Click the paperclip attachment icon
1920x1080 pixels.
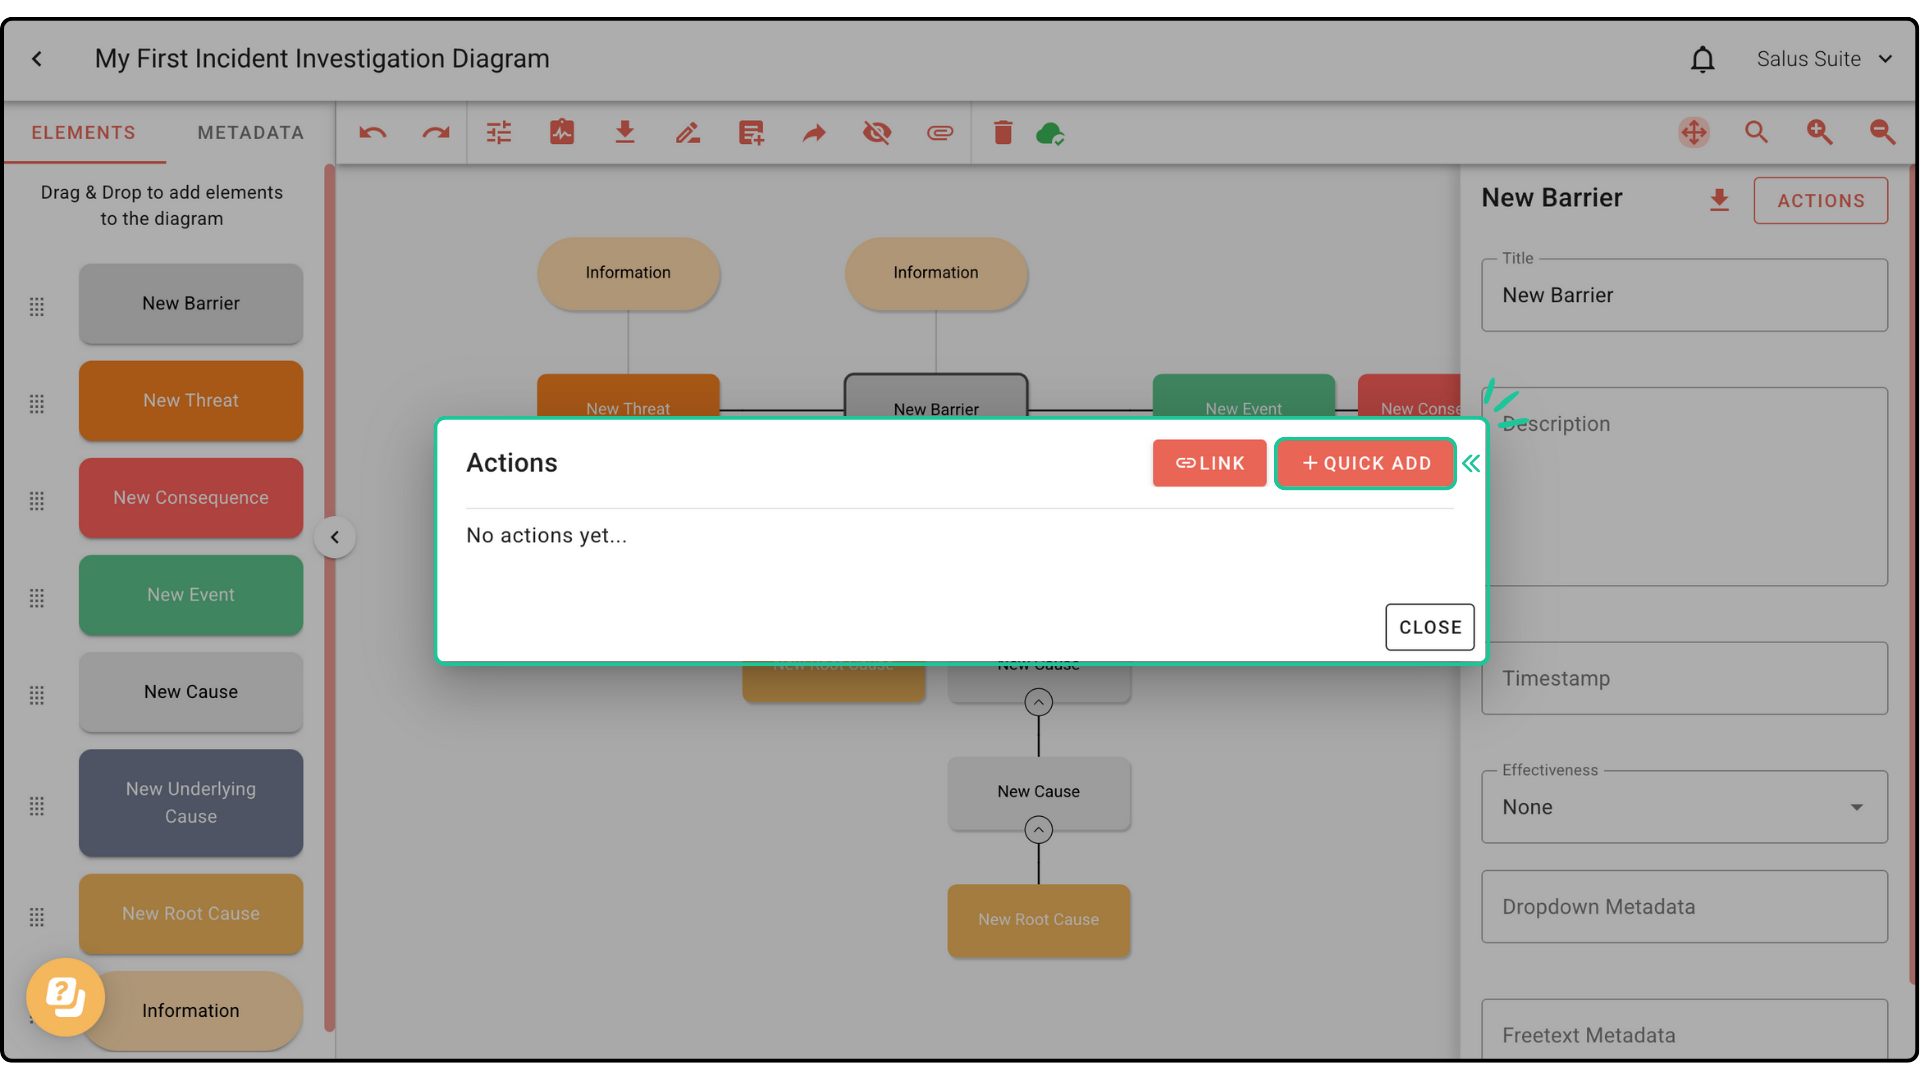[x=939, y=133]
